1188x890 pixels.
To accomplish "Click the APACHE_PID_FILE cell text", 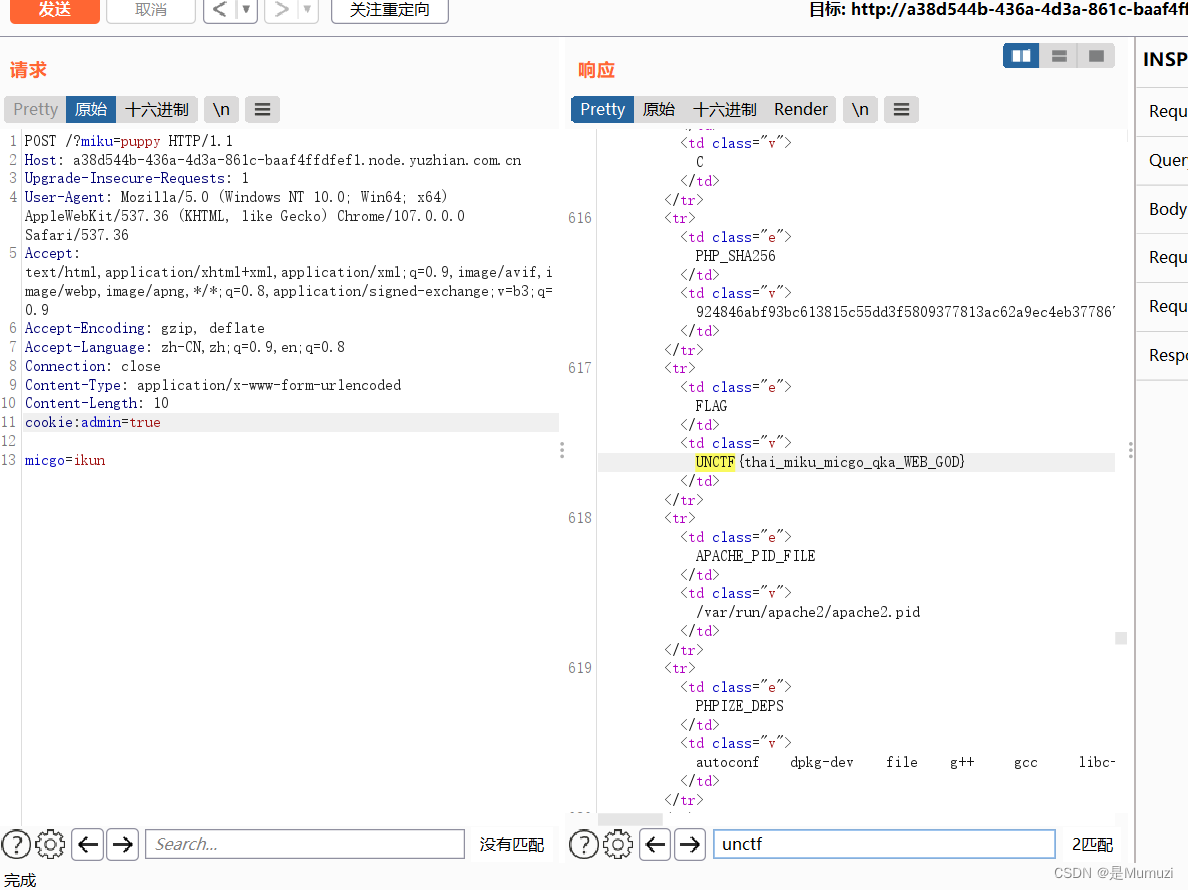I will pyautogui.click(x=755, y=556).
